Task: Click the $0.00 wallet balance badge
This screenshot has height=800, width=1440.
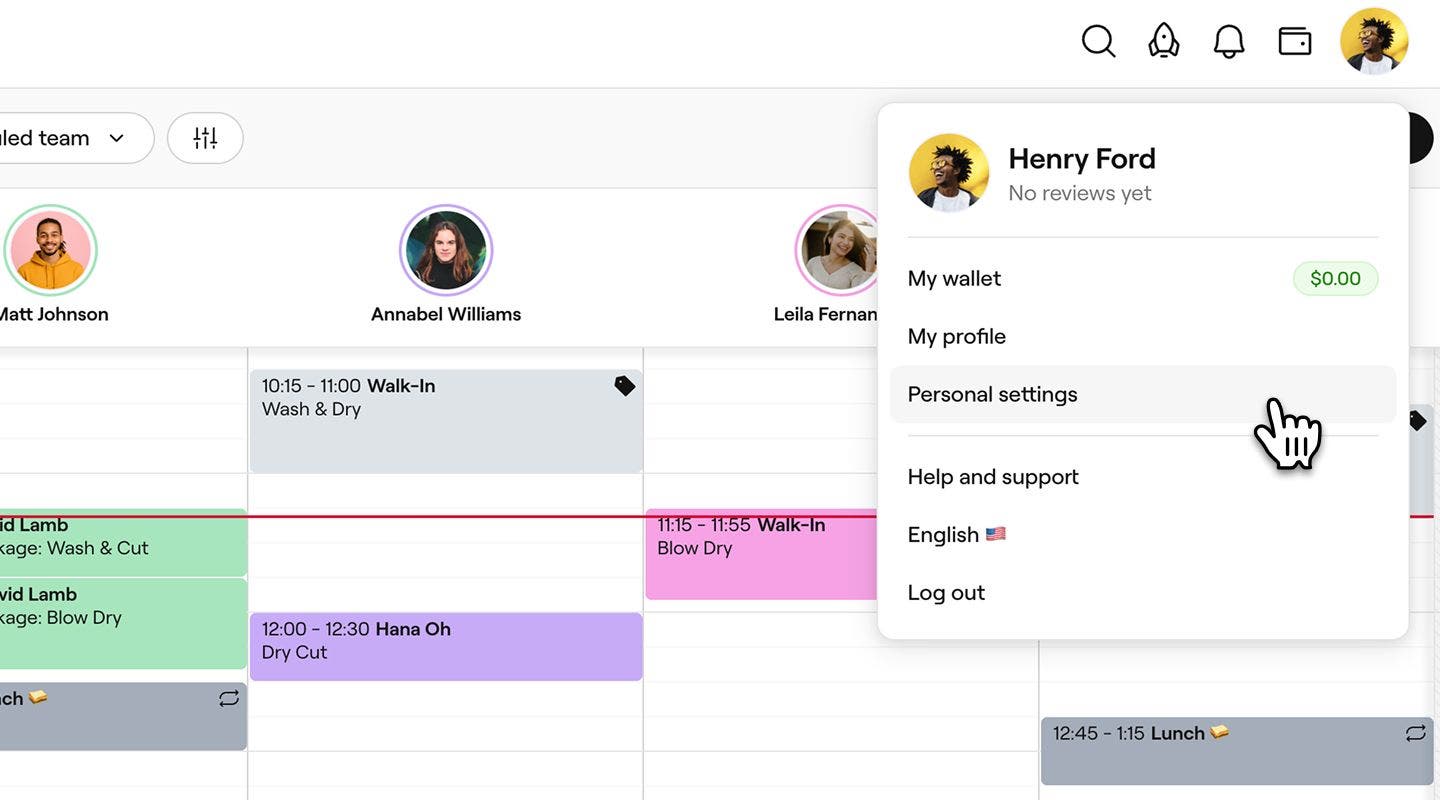Action: (x=1335, y=279)
